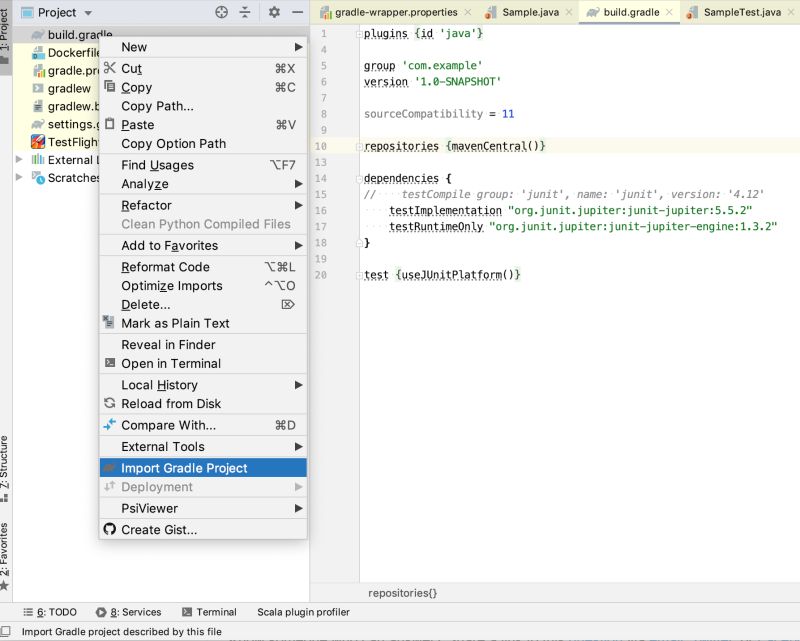Click the Compare With context menu scissors-adjacent icon
Viewport: 800px width, 641px height.
coord(108,427)
